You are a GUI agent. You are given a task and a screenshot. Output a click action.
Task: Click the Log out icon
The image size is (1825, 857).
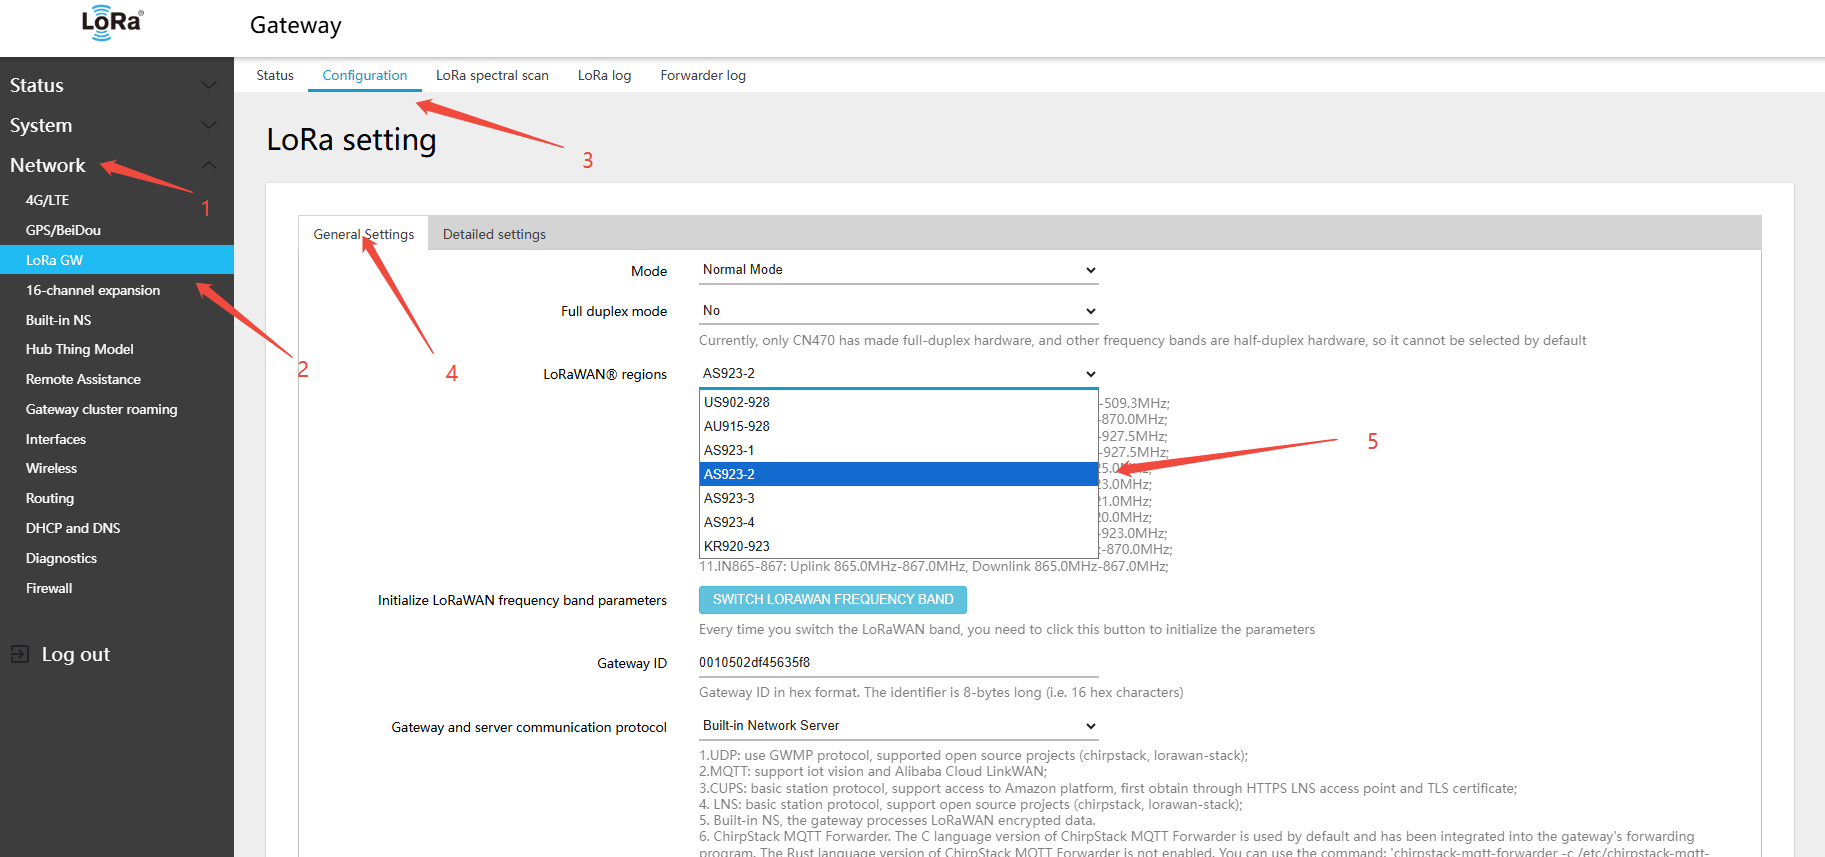click(x=20, y=654)
